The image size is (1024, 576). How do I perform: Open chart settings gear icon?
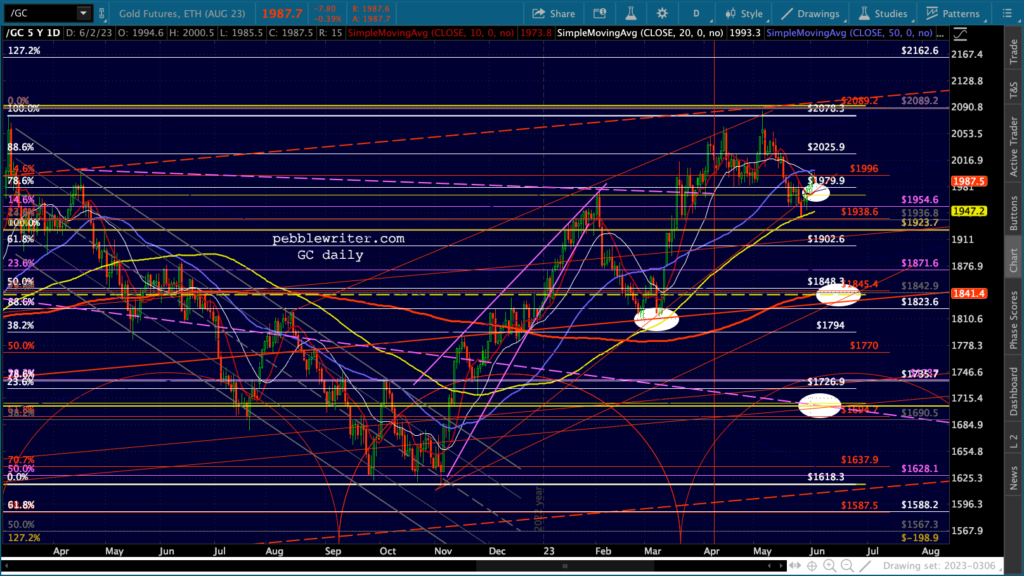662,13
